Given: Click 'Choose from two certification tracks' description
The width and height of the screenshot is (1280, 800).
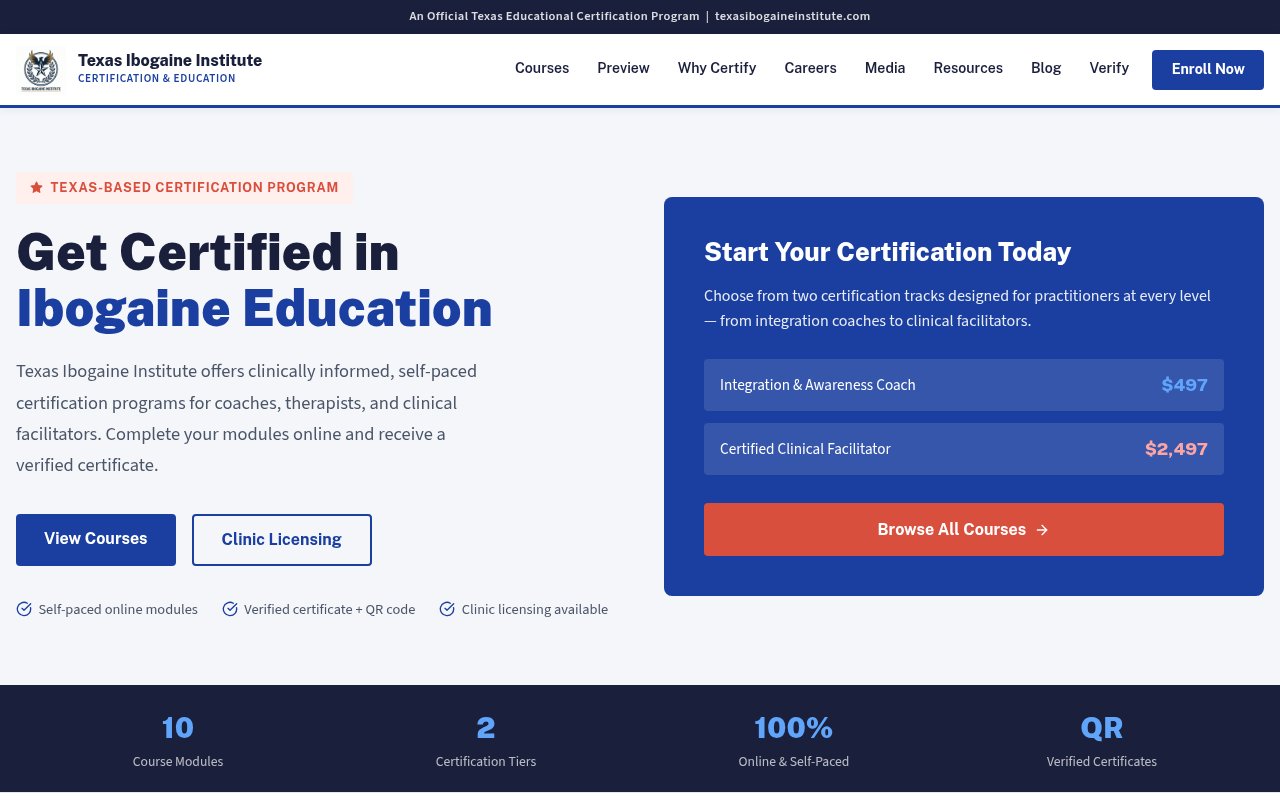Looking at the screenshot, I should click(x=958, y=308).
